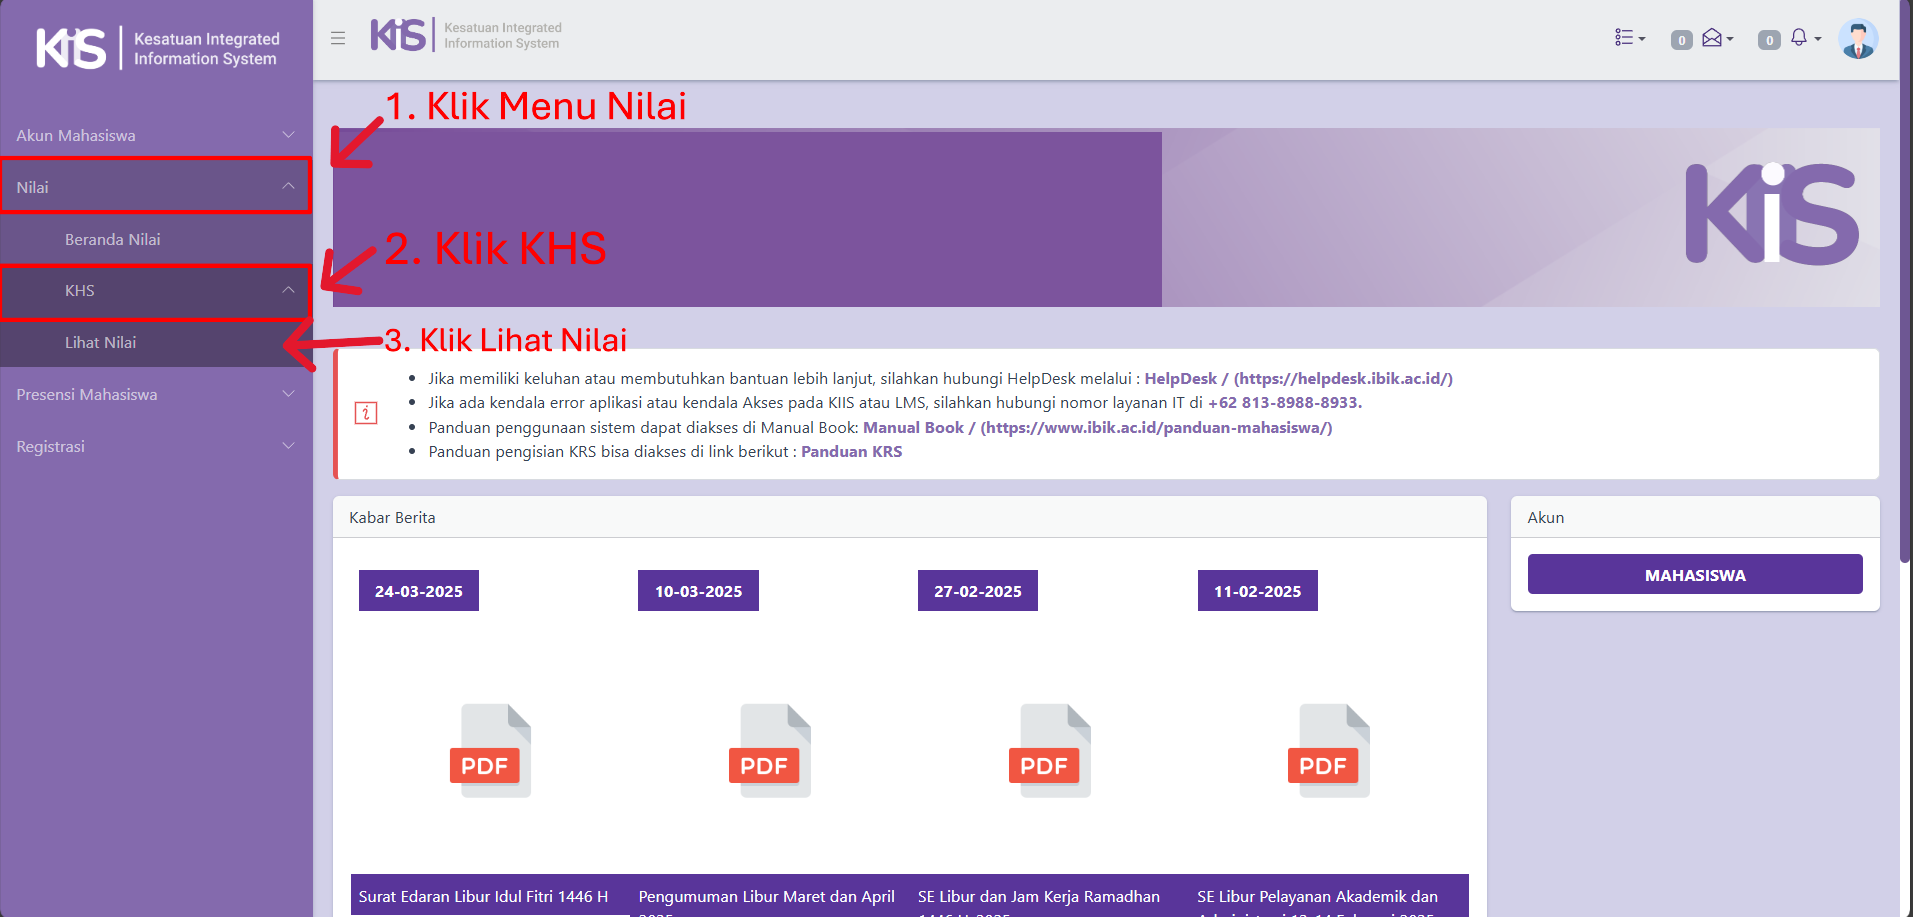Collapse the Nilai sidebar menu

coord(156,187)
